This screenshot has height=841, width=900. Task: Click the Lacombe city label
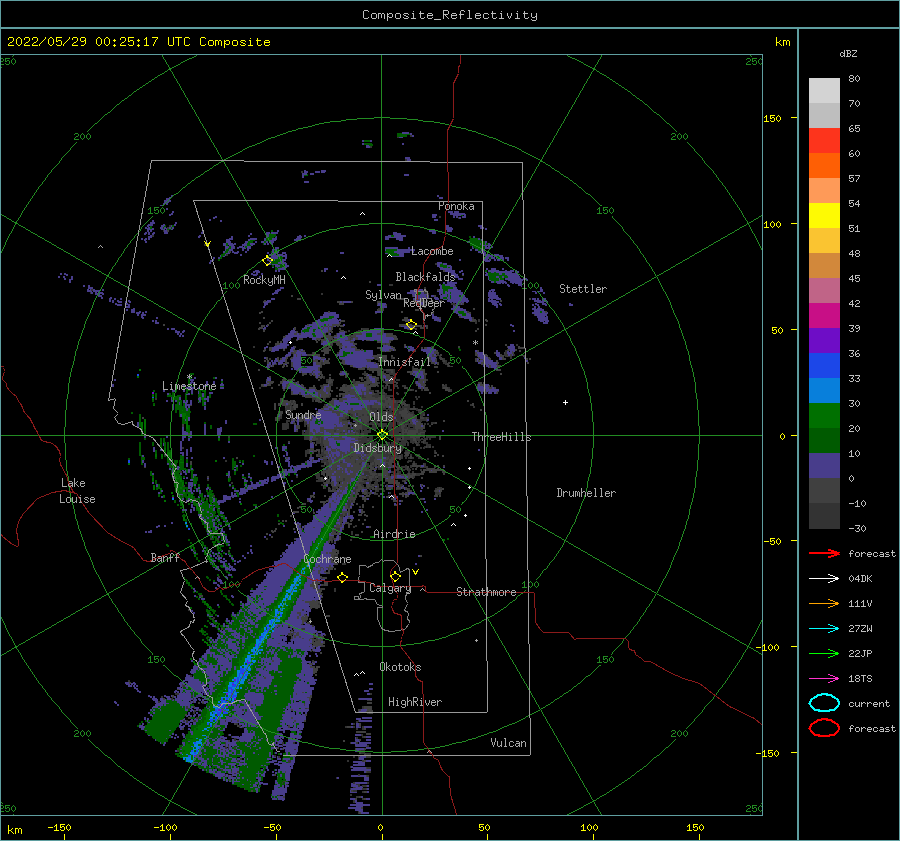432,251
